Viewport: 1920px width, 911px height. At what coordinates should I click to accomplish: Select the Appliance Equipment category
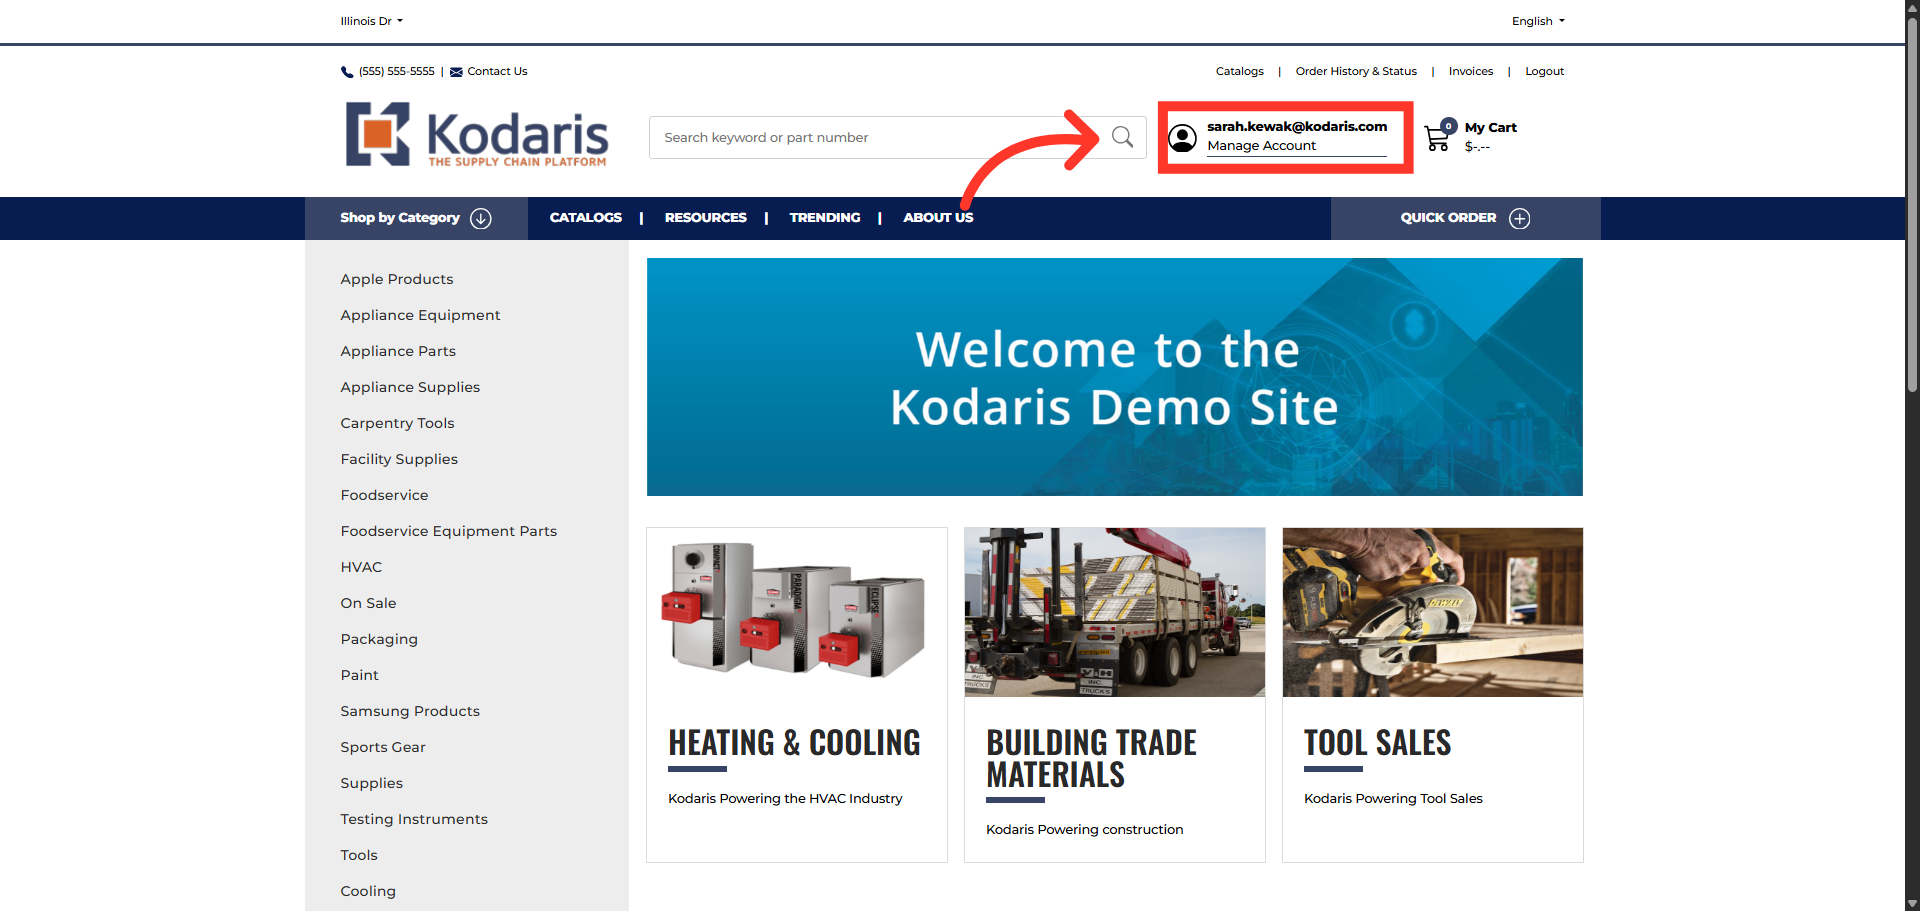coord(420,315)
